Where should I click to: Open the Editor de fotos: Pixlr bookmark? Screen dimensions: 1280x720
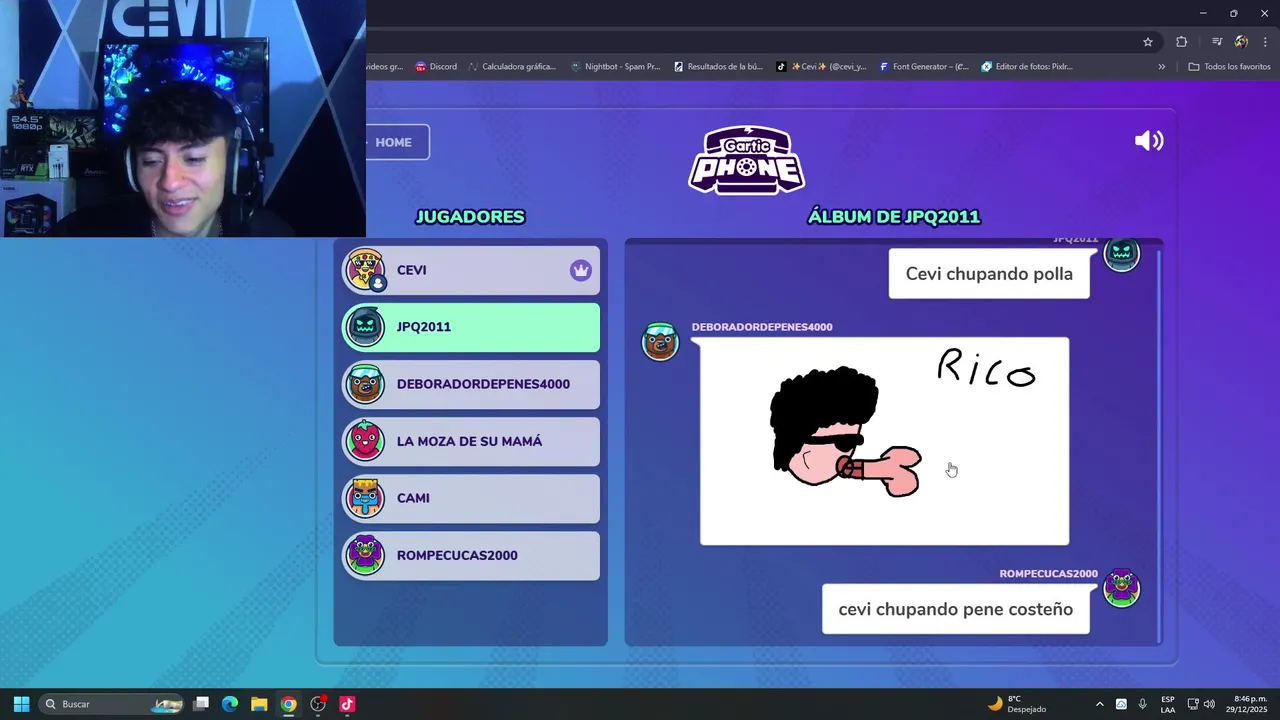[x=1027, y=67]
